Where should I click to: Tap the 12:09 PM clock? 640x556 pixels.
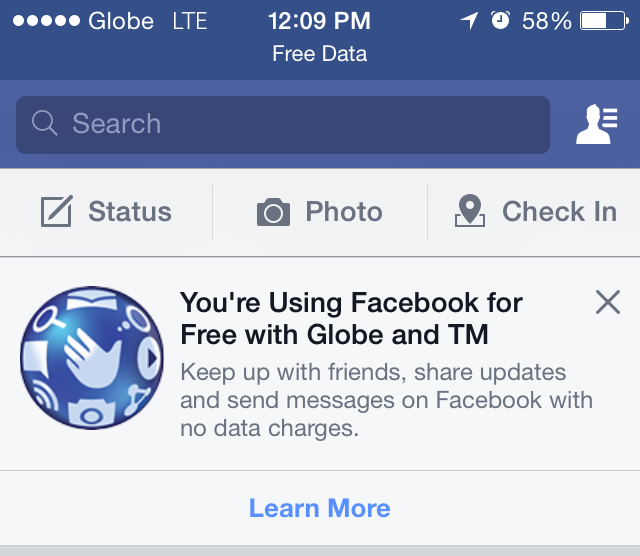tap(320, 20)
